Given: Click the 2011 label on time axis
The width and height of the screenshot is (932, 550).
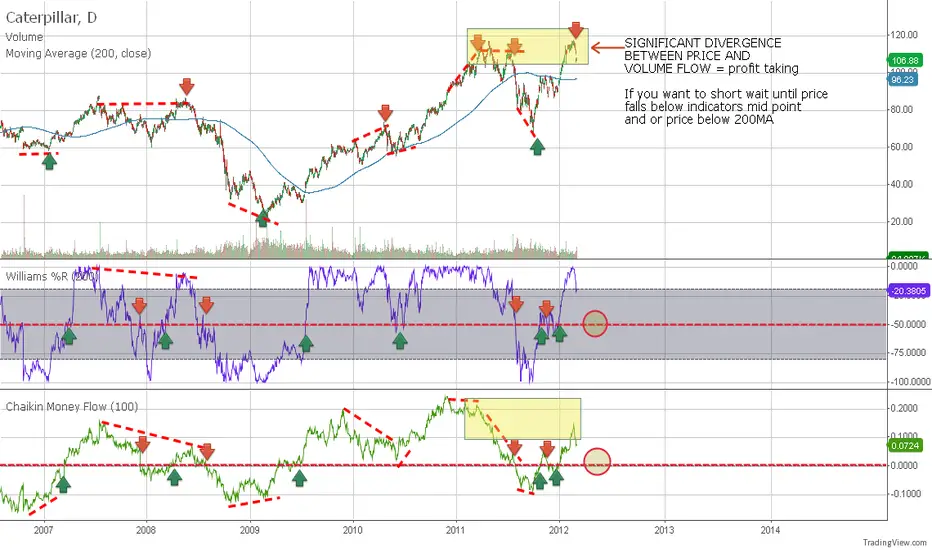Looking at the screenshot, I should 456,530.
